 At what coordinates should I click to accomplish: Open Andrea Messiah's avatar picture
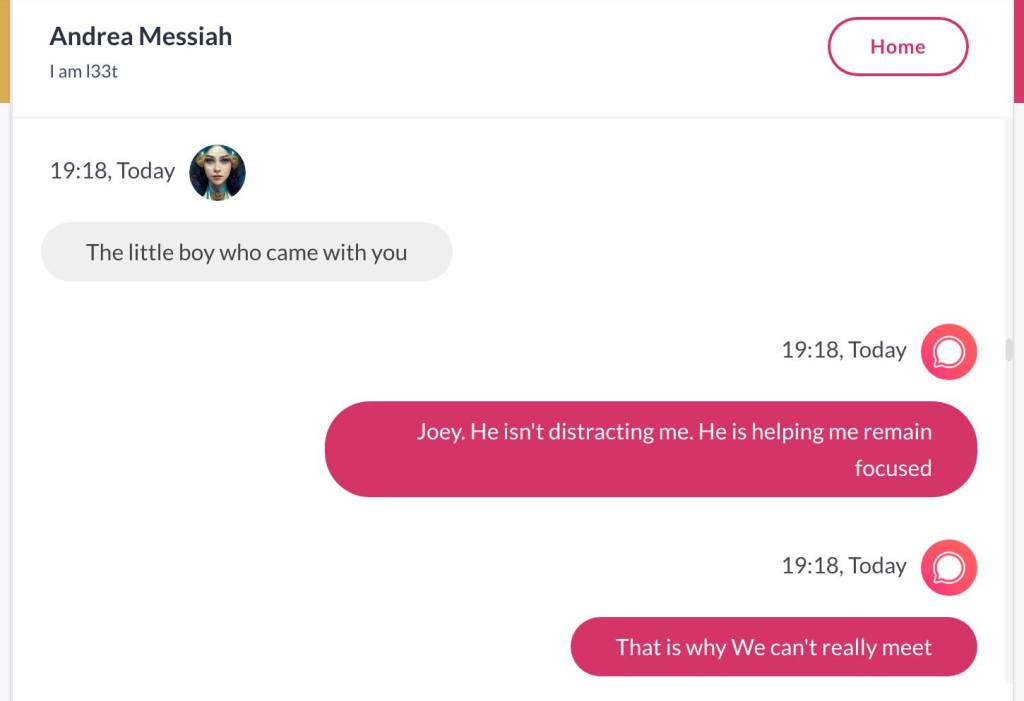click(217, 172)
